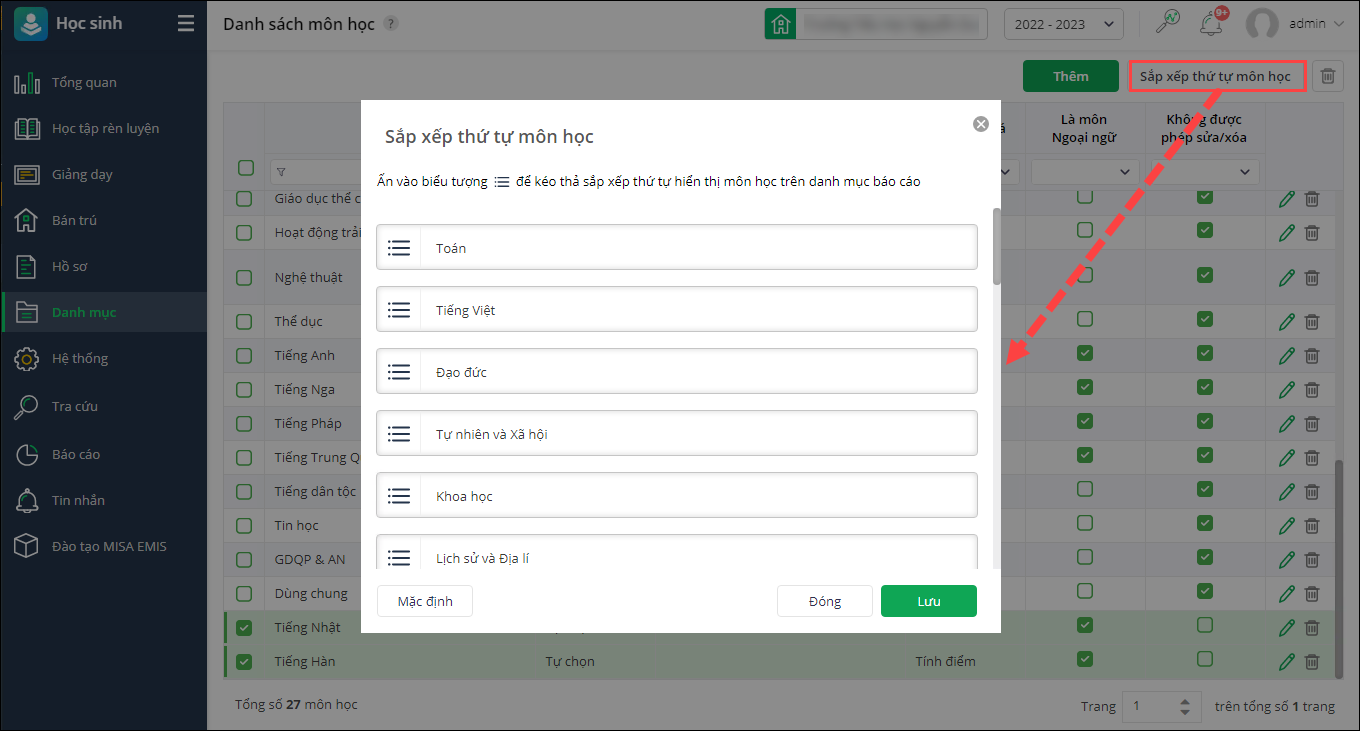The image size is (1360, 731).
Task: Edit the Tin học row with the pencil icon
Action: [x=1287, y=525]
